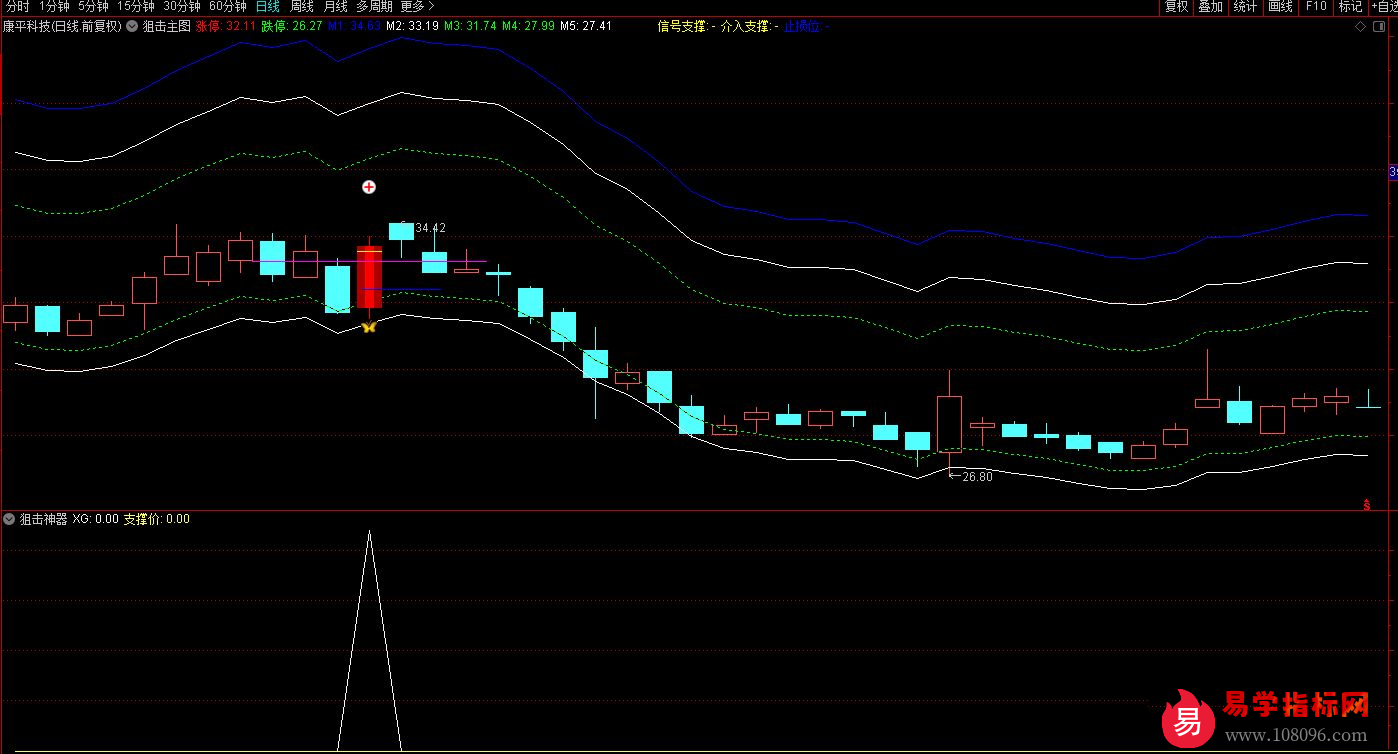The image size is (1398, 754).
Task: Click the 跌停: 26.27 value
Action: point(292,26)
